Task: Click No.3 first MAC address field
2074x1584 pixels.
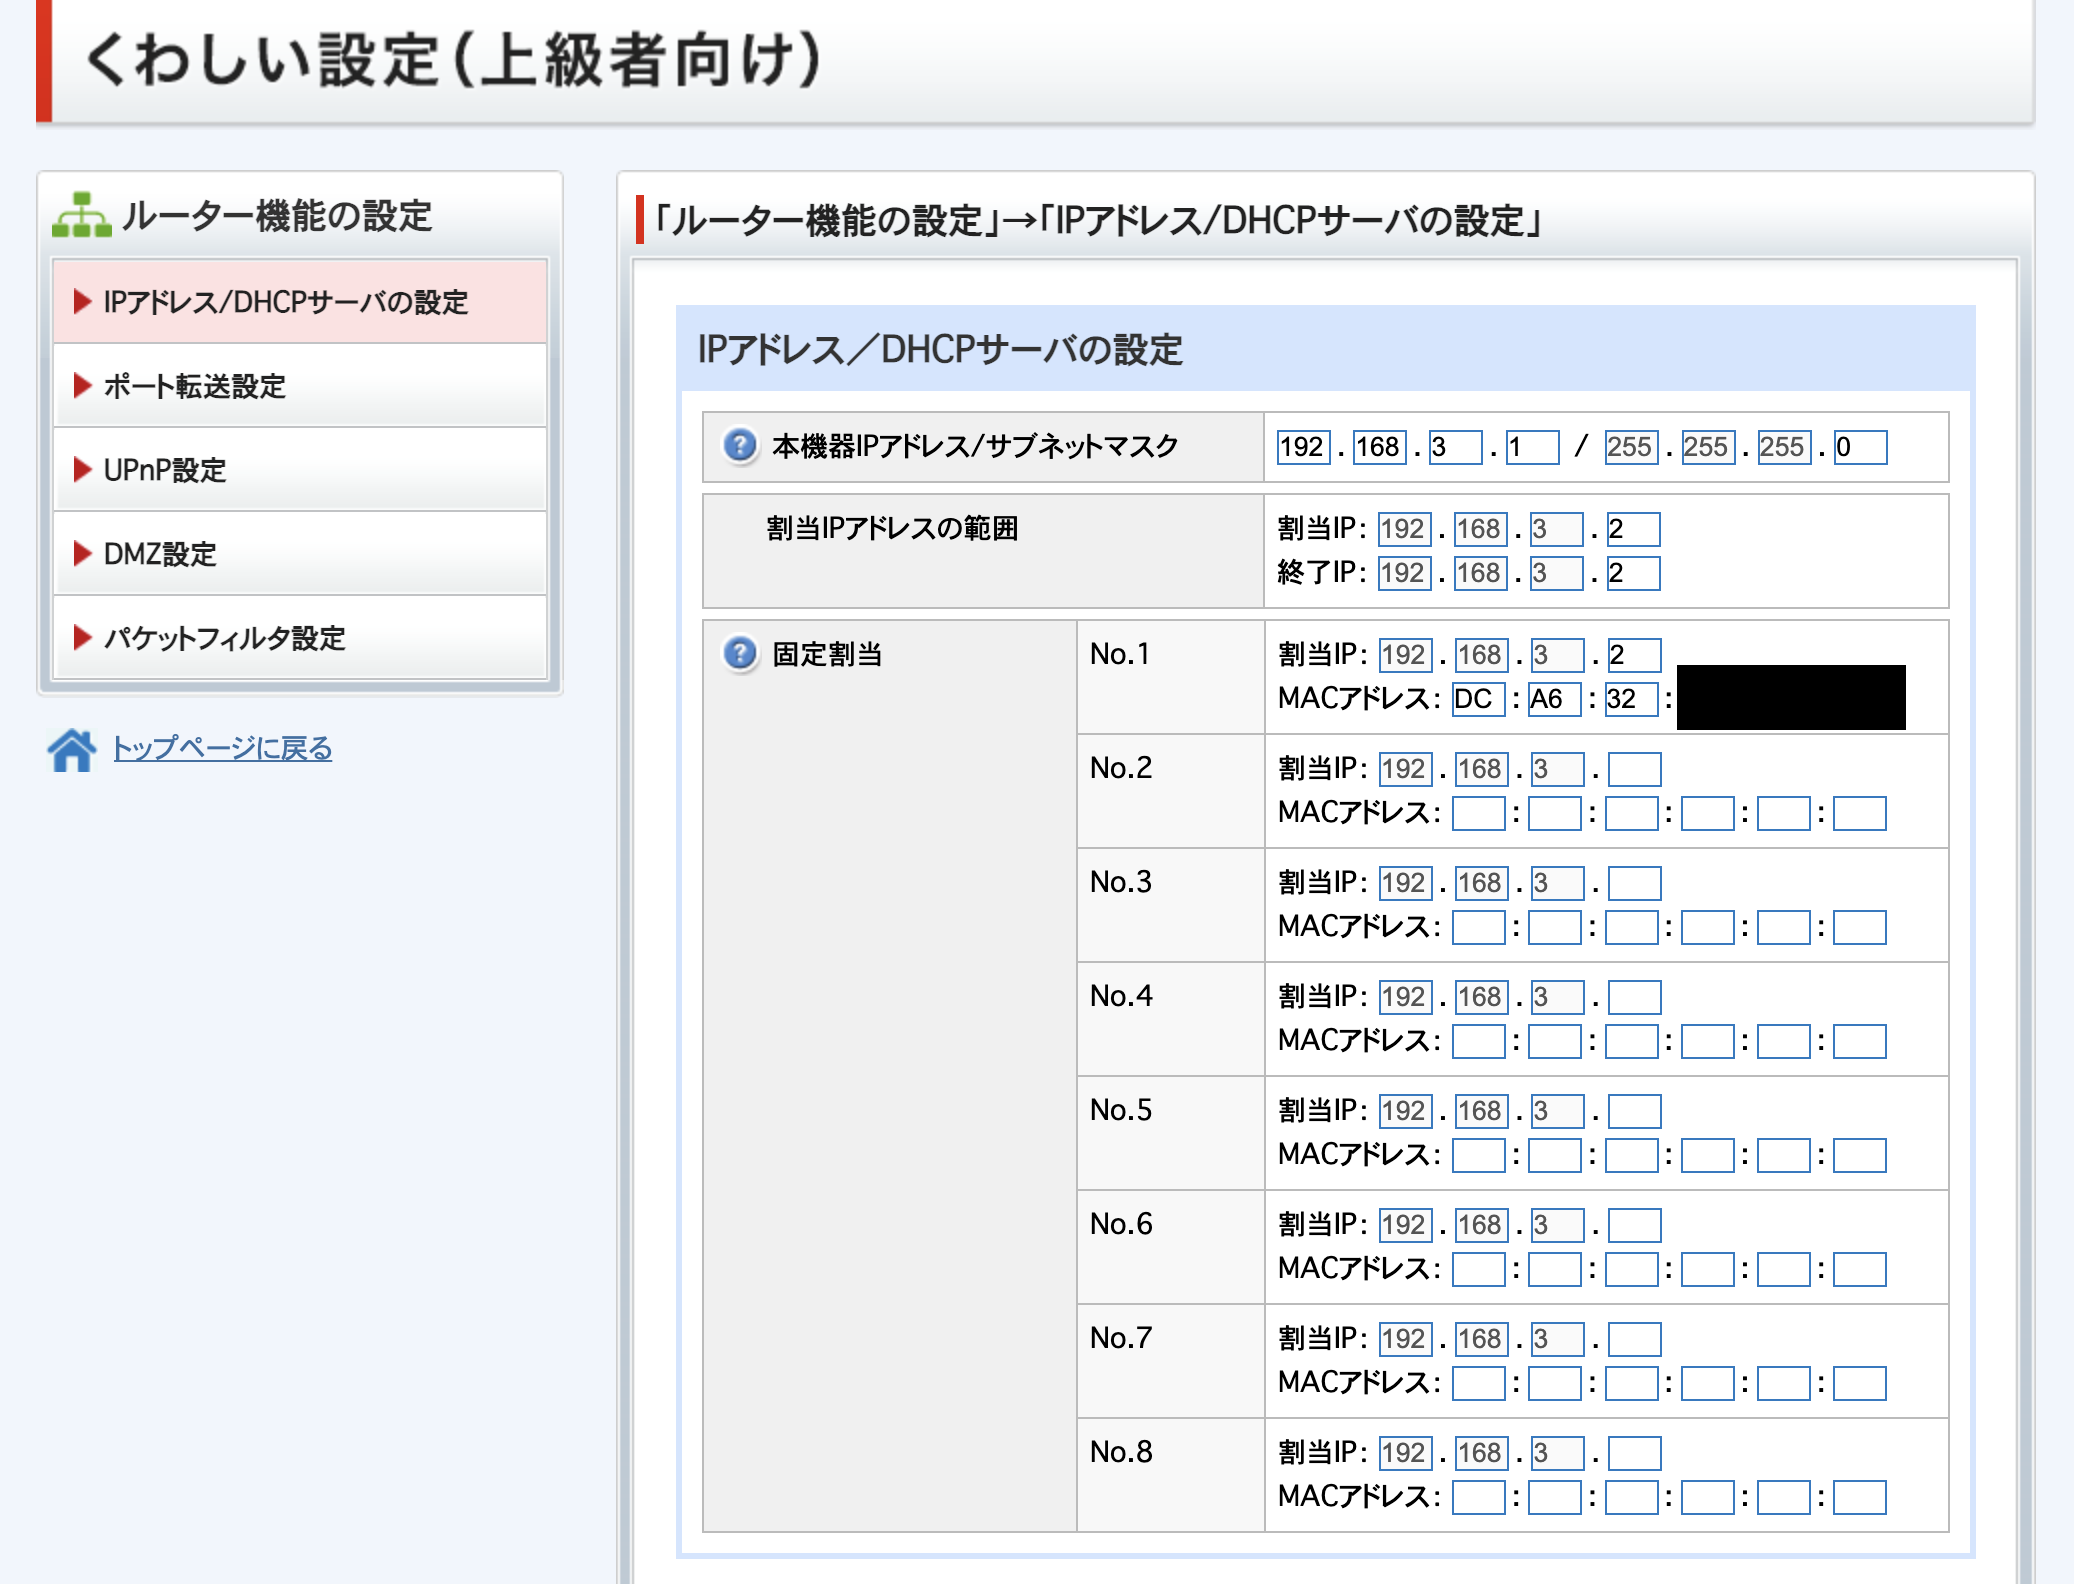Action: pos(1478,927)
